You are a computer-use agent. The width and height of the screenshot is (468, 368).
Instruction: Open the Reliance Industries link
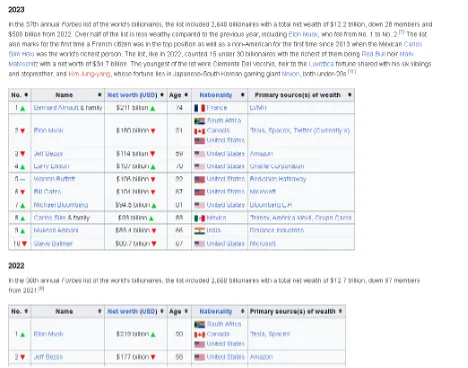tap(277, 230)
